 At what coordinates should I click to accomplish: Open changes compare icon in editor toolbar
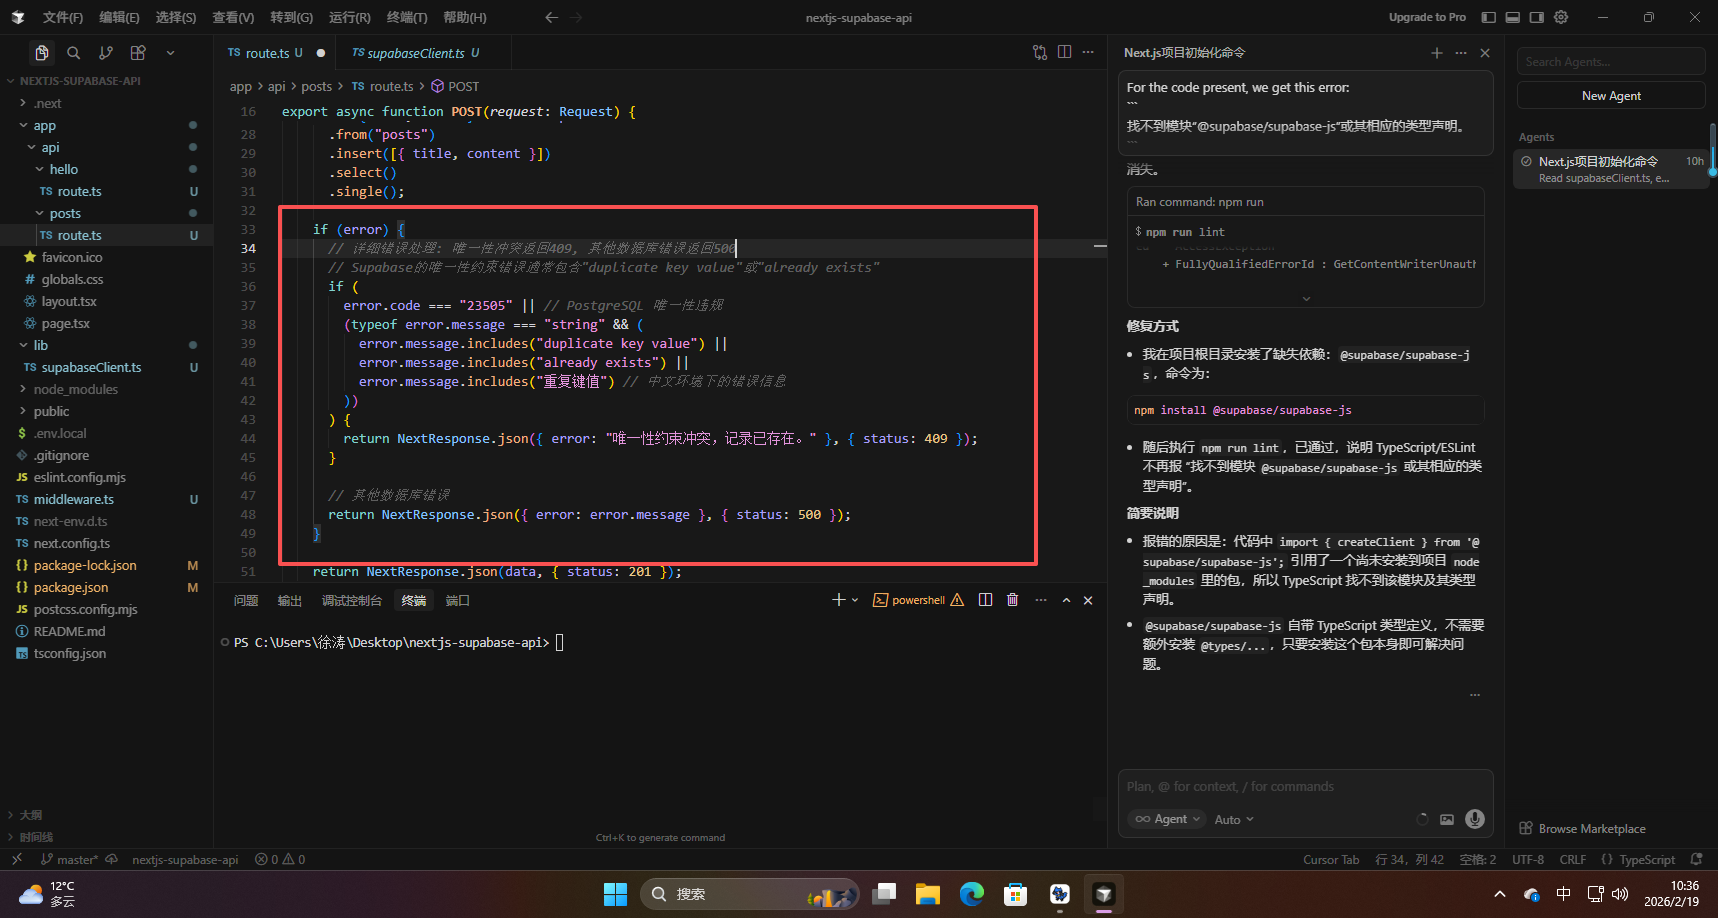tap(1040, 52)
